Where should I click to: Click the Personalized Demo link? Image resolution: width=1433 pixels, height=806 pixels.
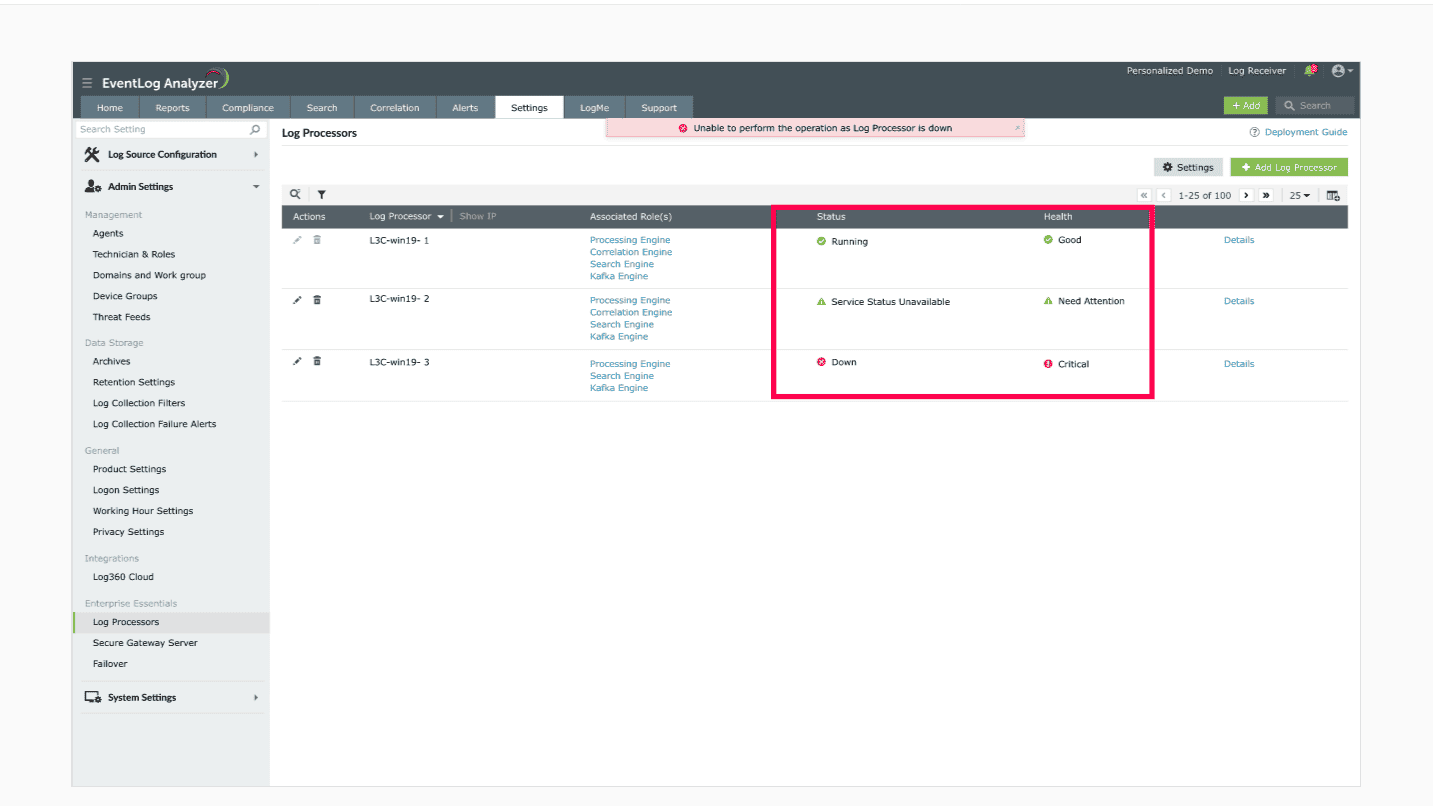(x=1170, y=71)
